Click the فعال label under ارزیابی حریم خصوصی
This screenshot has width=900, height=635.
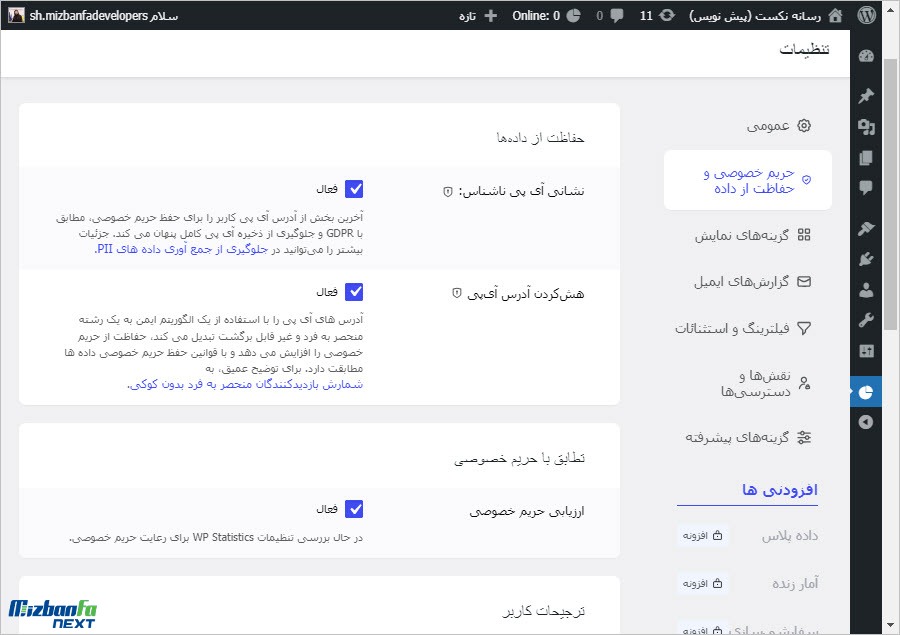[327, 509]
